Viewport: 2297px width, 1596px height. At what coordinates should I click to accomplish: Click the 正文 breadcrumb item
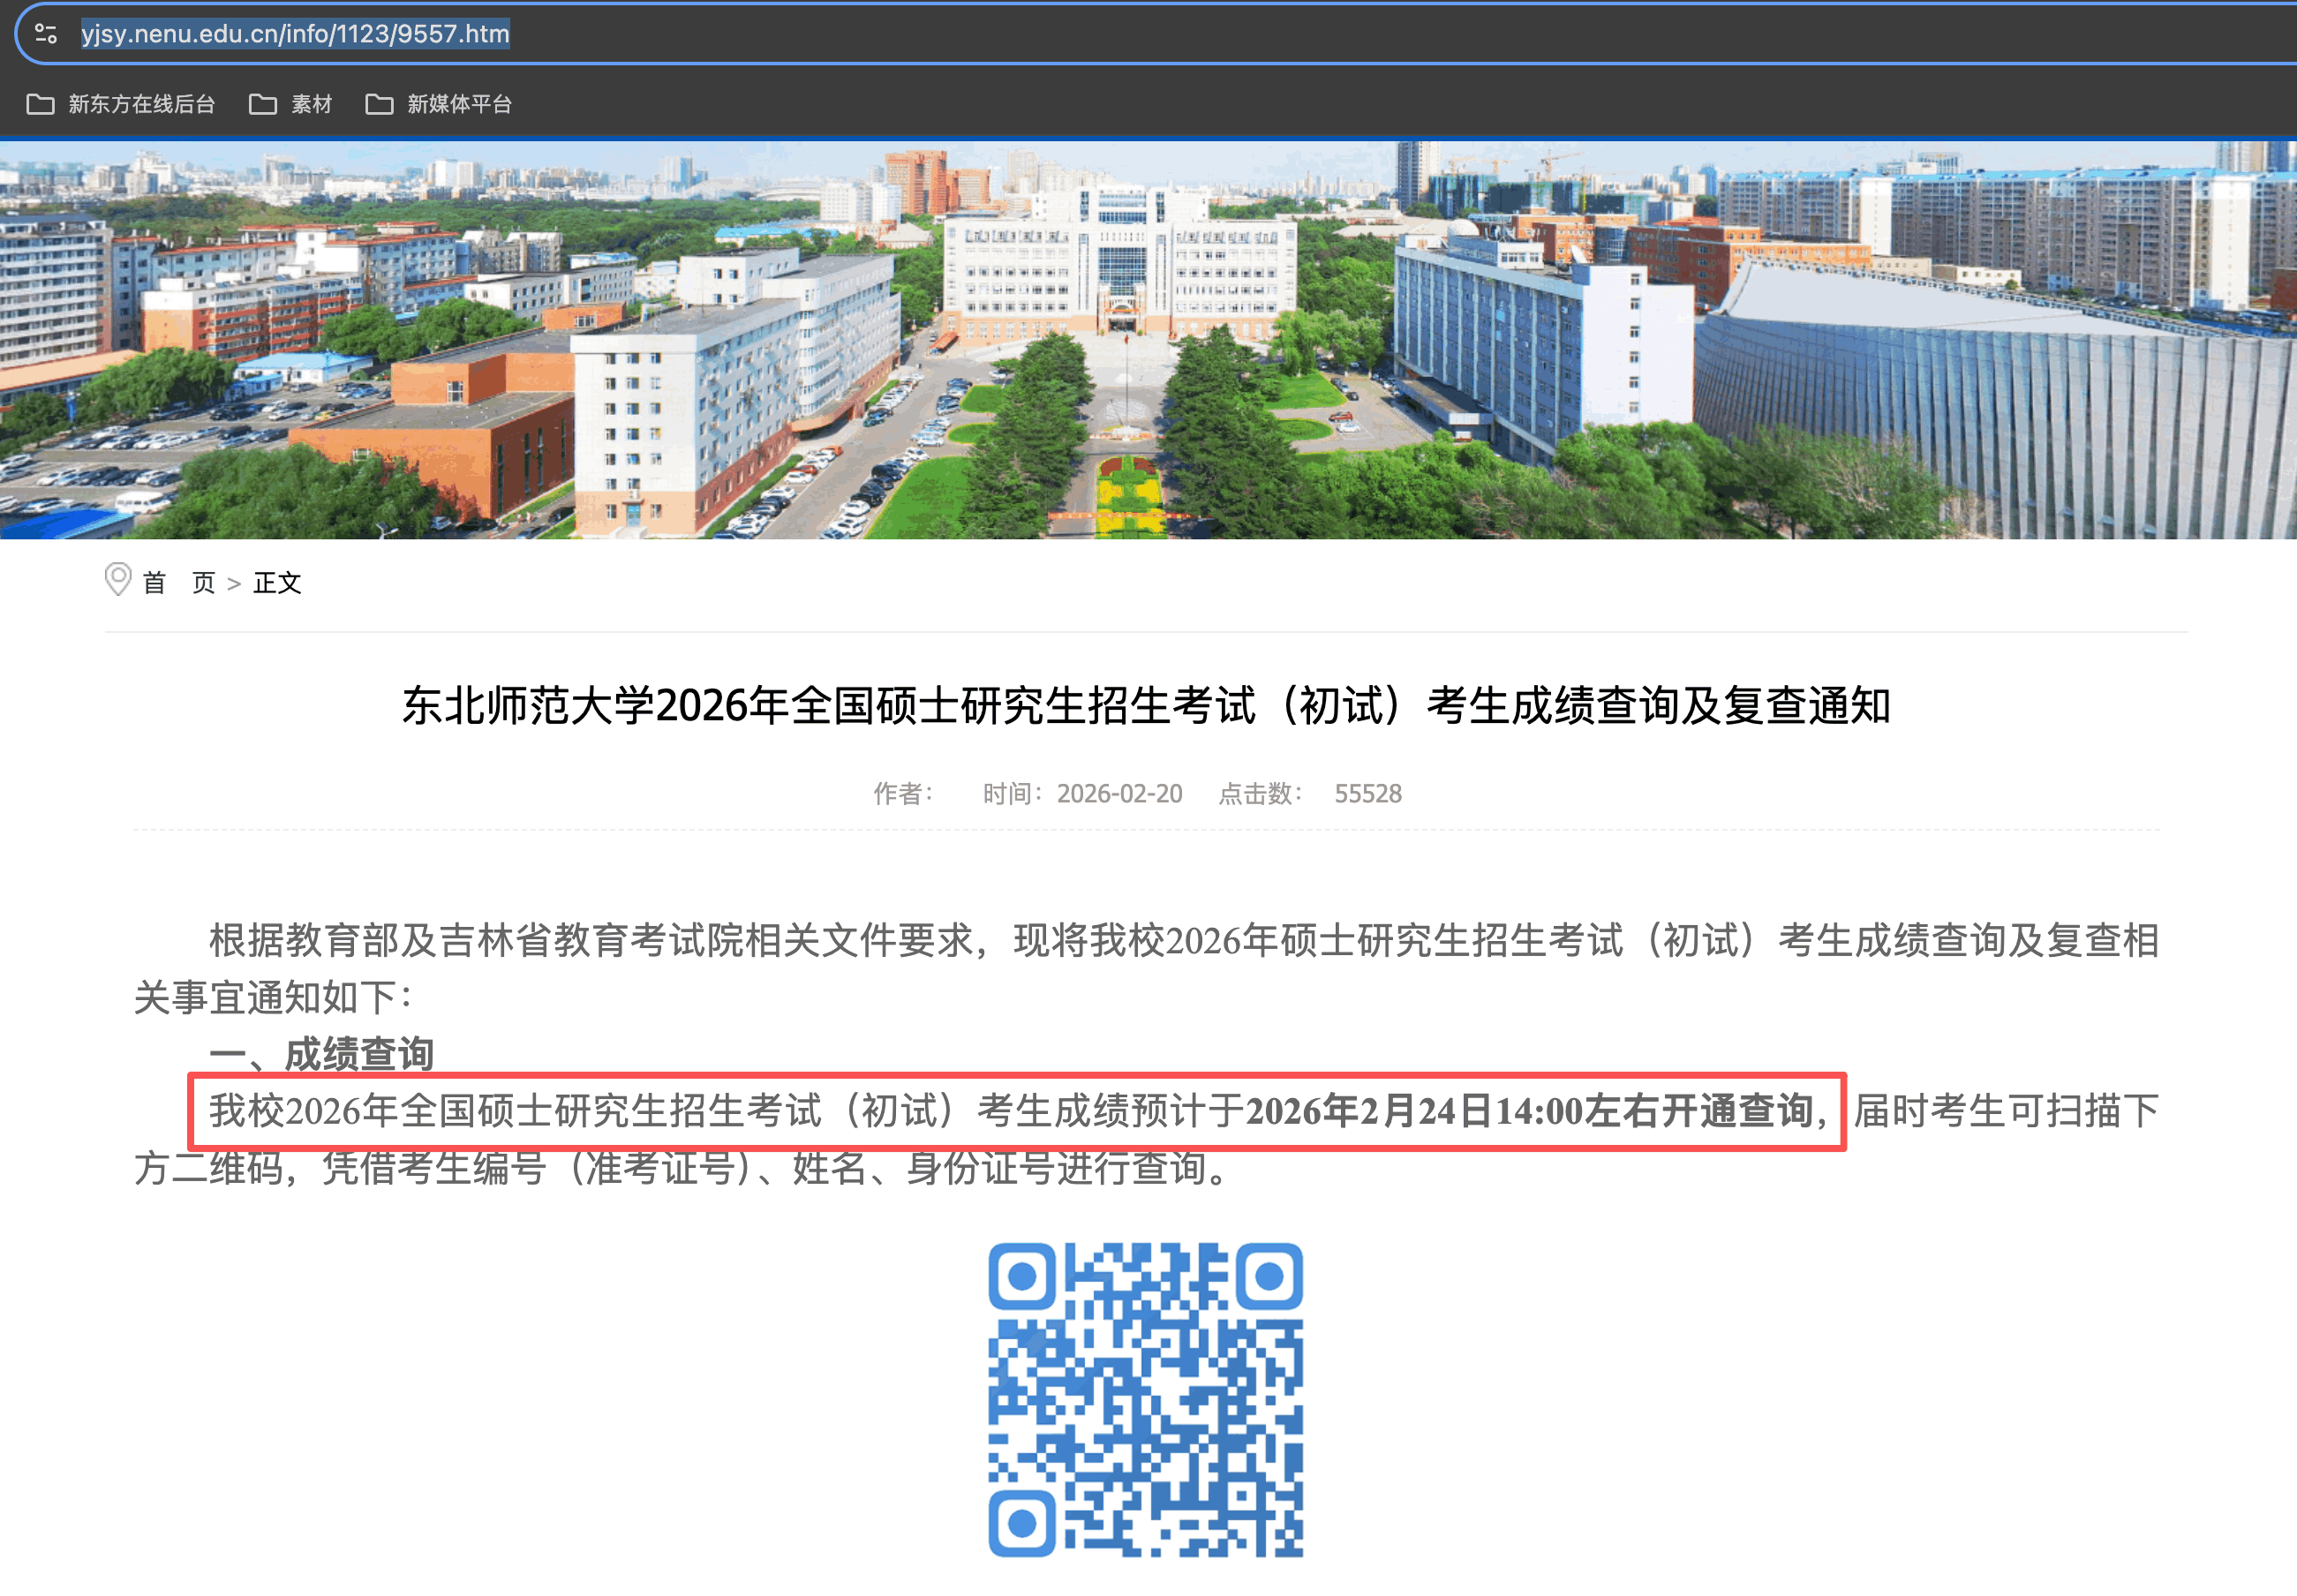point(277,583)
